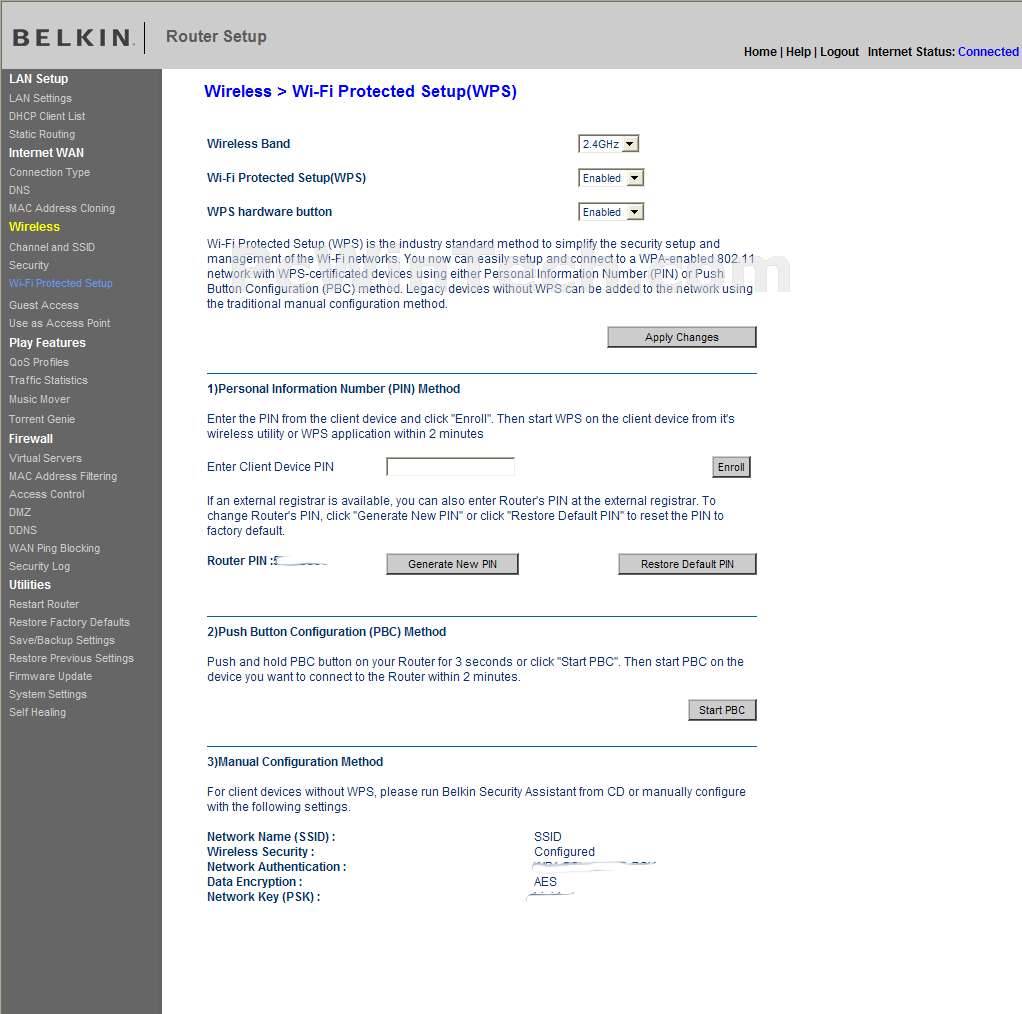1022x1014 pixels.
Task: Click the Enroll button
Action: pos(731,467)
